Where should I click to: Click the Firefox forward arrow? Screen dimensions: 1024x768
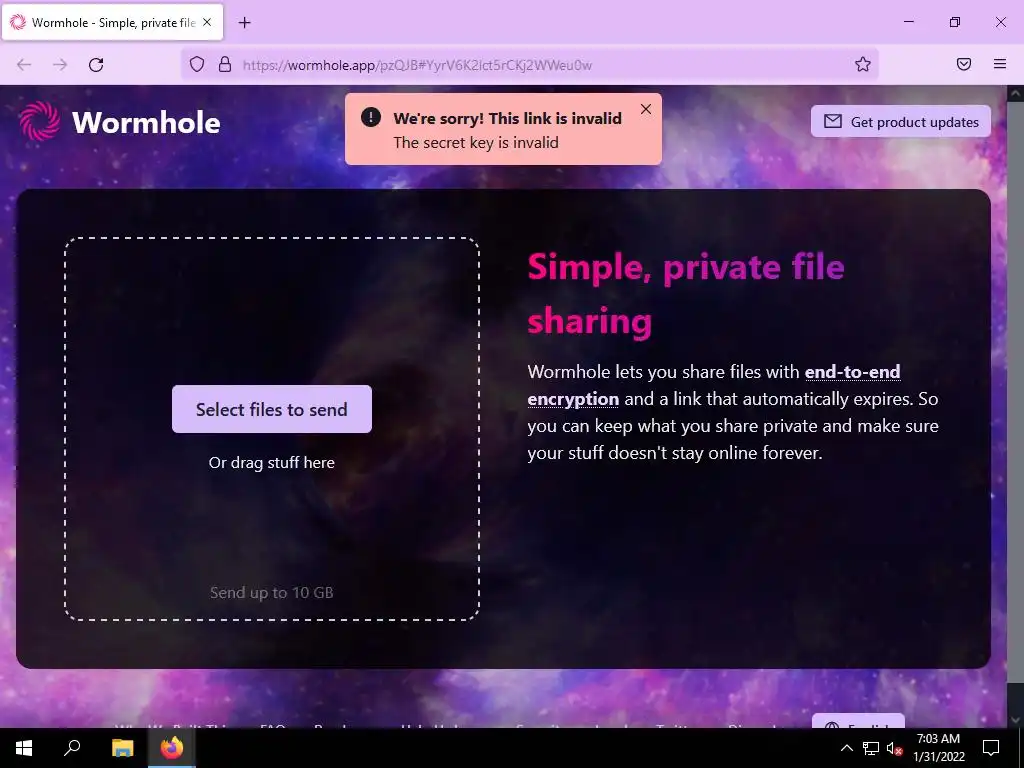point(60,65)
